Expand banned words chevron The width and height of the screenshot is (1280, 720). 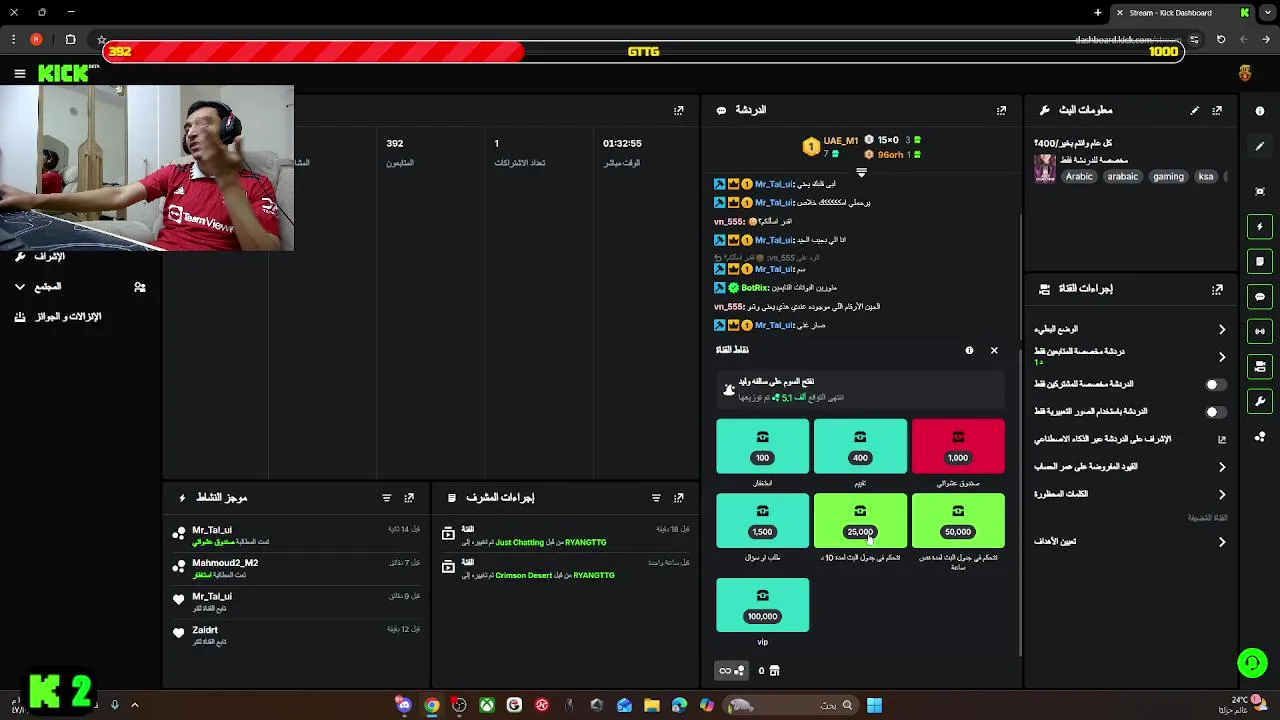tap(1222, 494)
